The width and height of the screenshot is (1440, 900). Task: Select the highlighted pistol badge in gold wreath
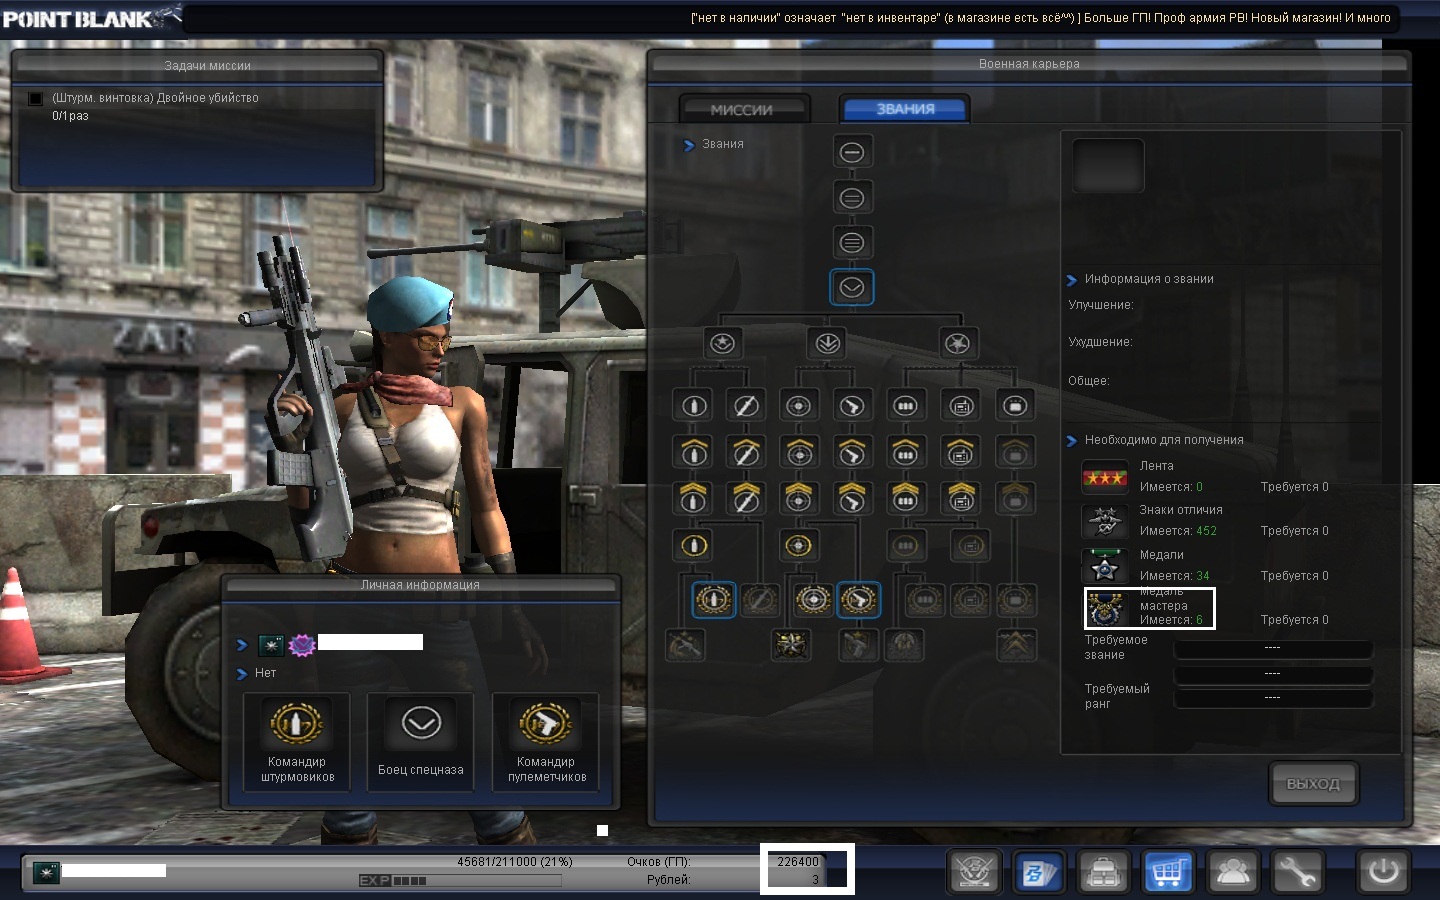[859, 600]
